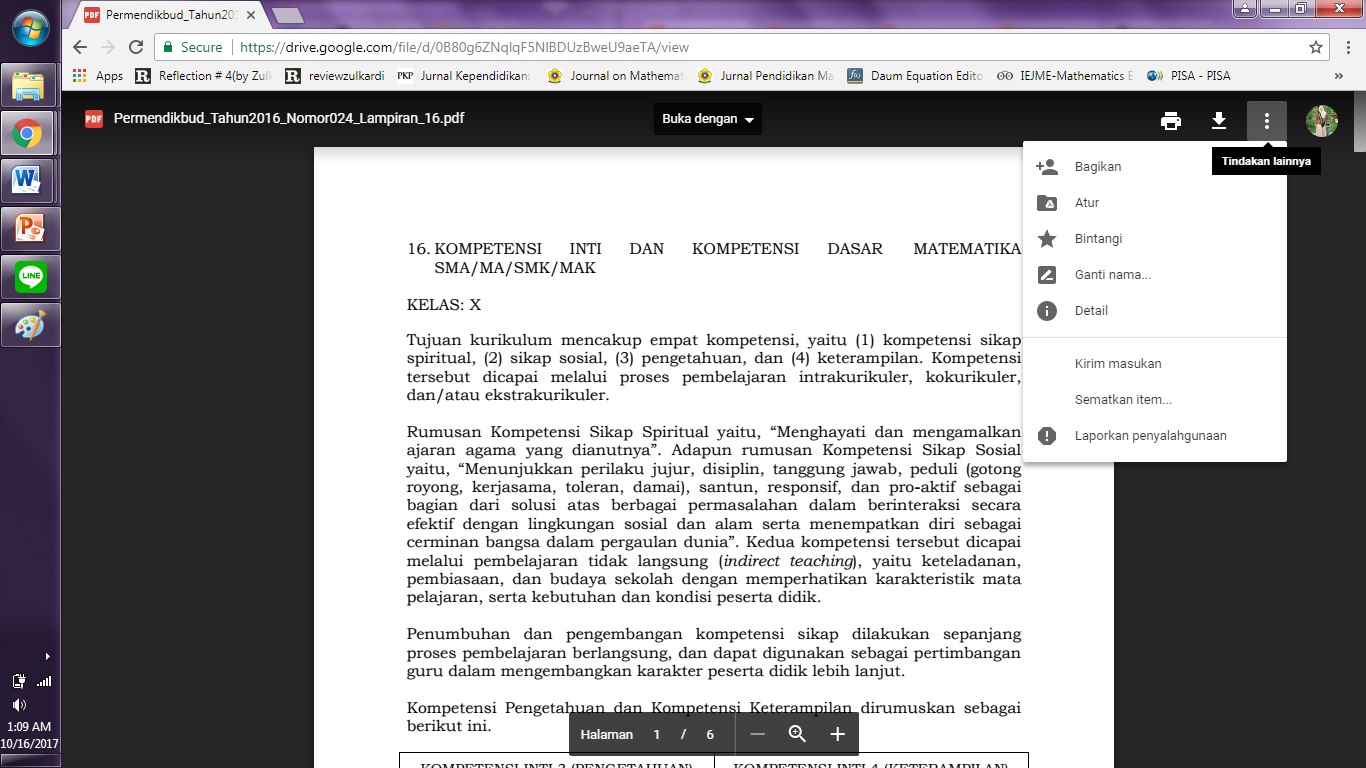This screenshot has height=768, width=1366.
Task: Open the Tindakan lainnya menu
Action: click(1266, 119)
